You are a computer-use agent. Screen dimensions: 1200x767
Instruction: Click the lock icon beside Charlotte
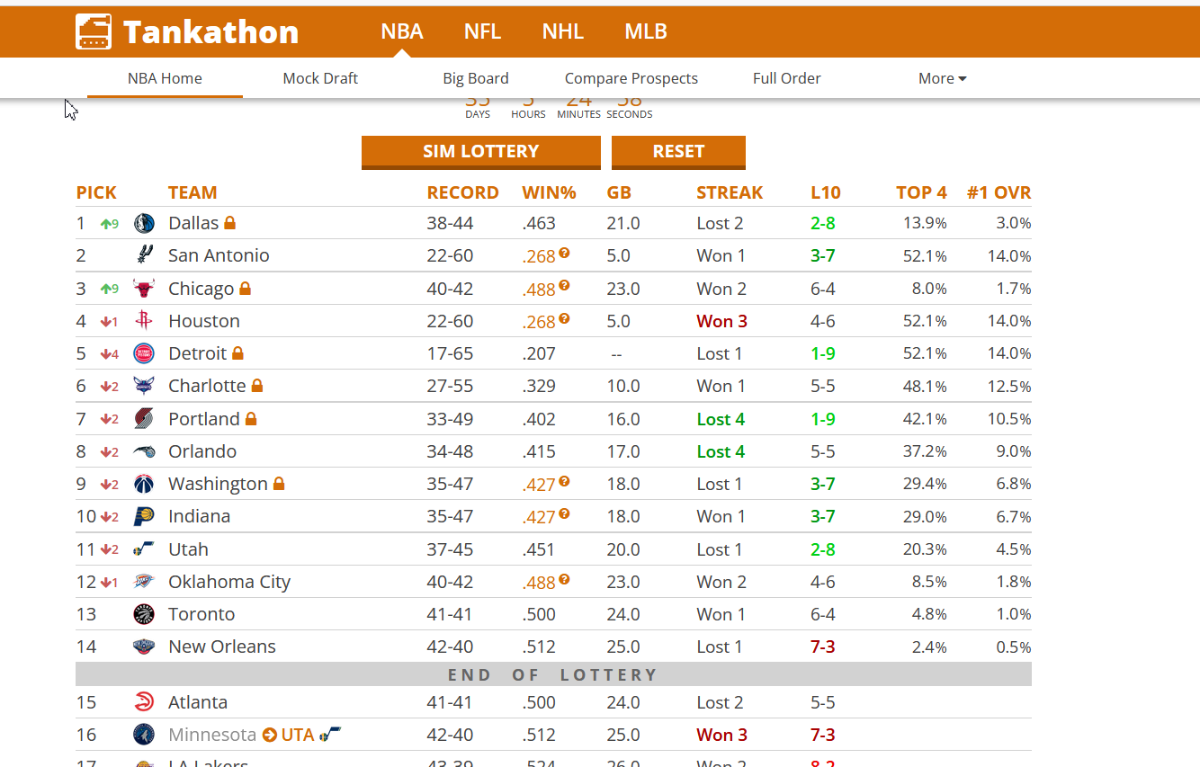[x=257, y=385]
